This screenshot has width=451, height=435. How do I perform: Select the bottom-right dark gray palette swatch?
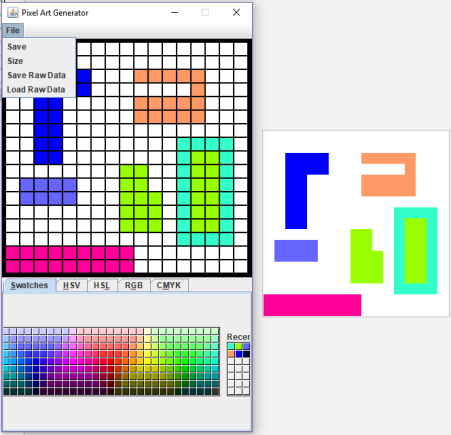[215, 391]
